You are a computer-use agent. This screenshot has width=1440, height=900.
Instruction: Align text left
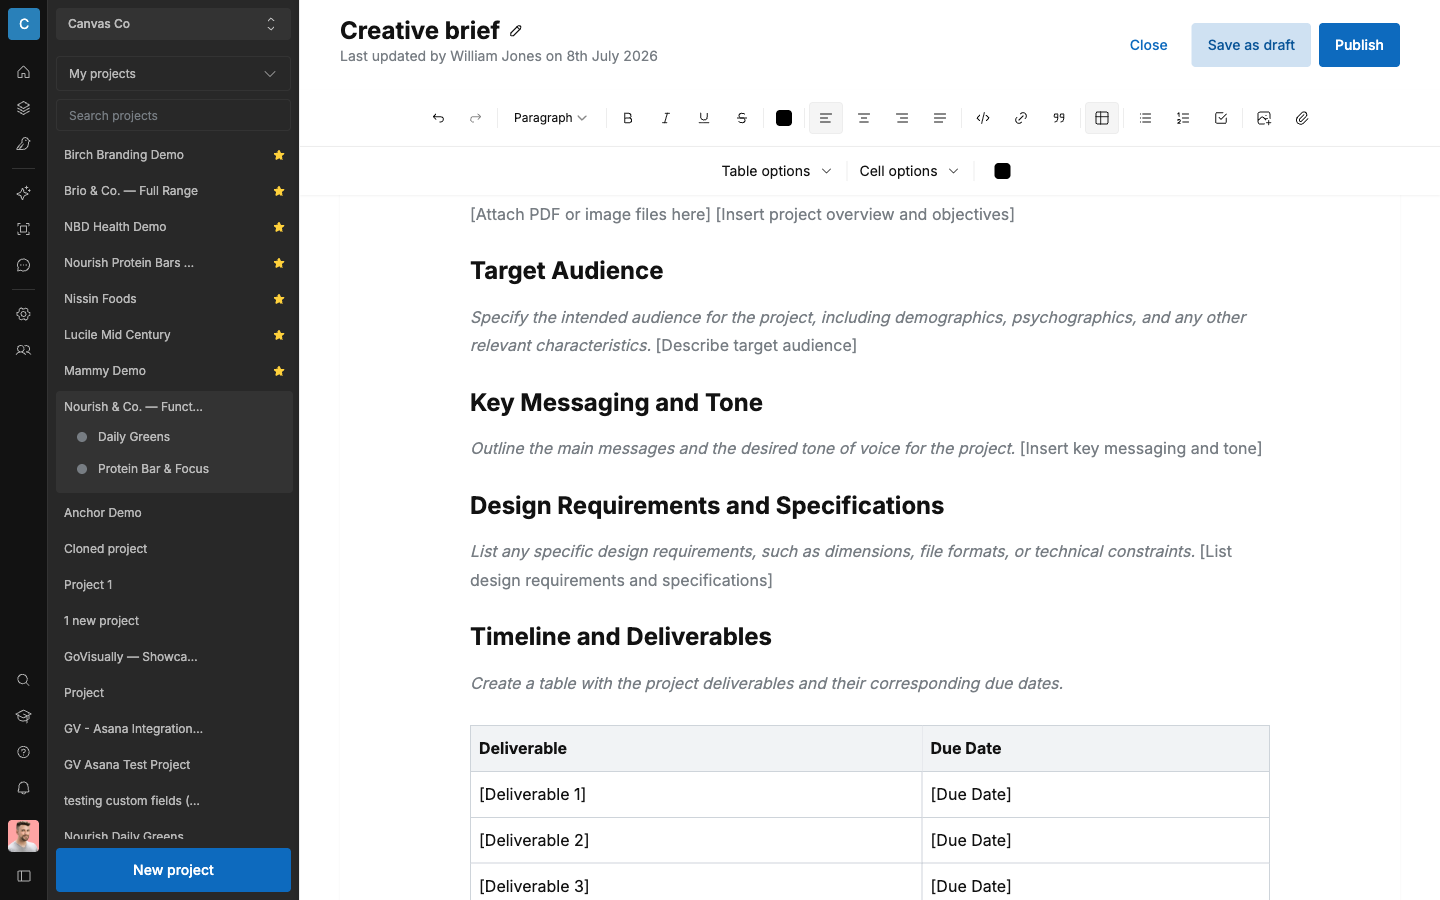826,118
